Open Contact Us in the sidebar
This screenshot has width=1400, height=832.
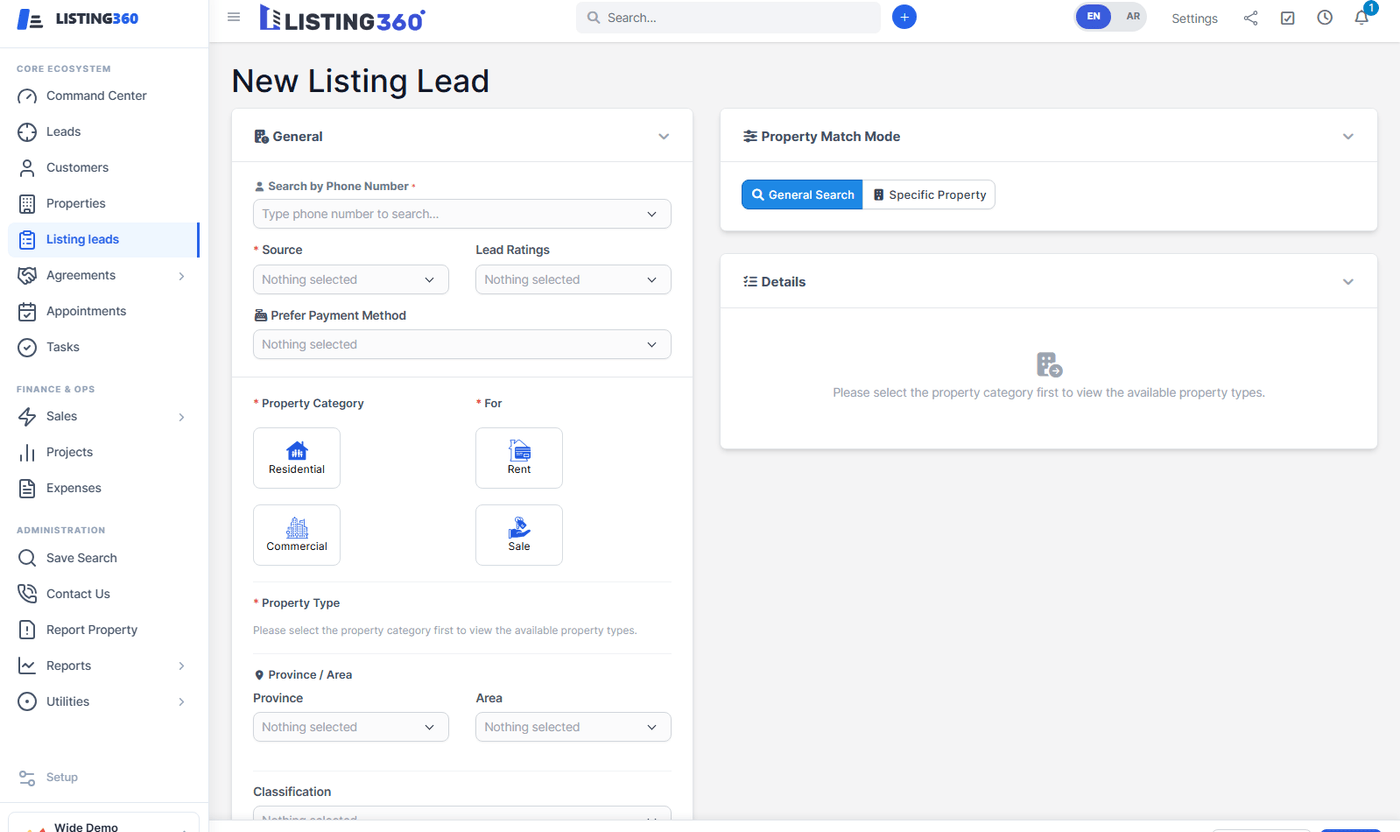pos(104,594)
